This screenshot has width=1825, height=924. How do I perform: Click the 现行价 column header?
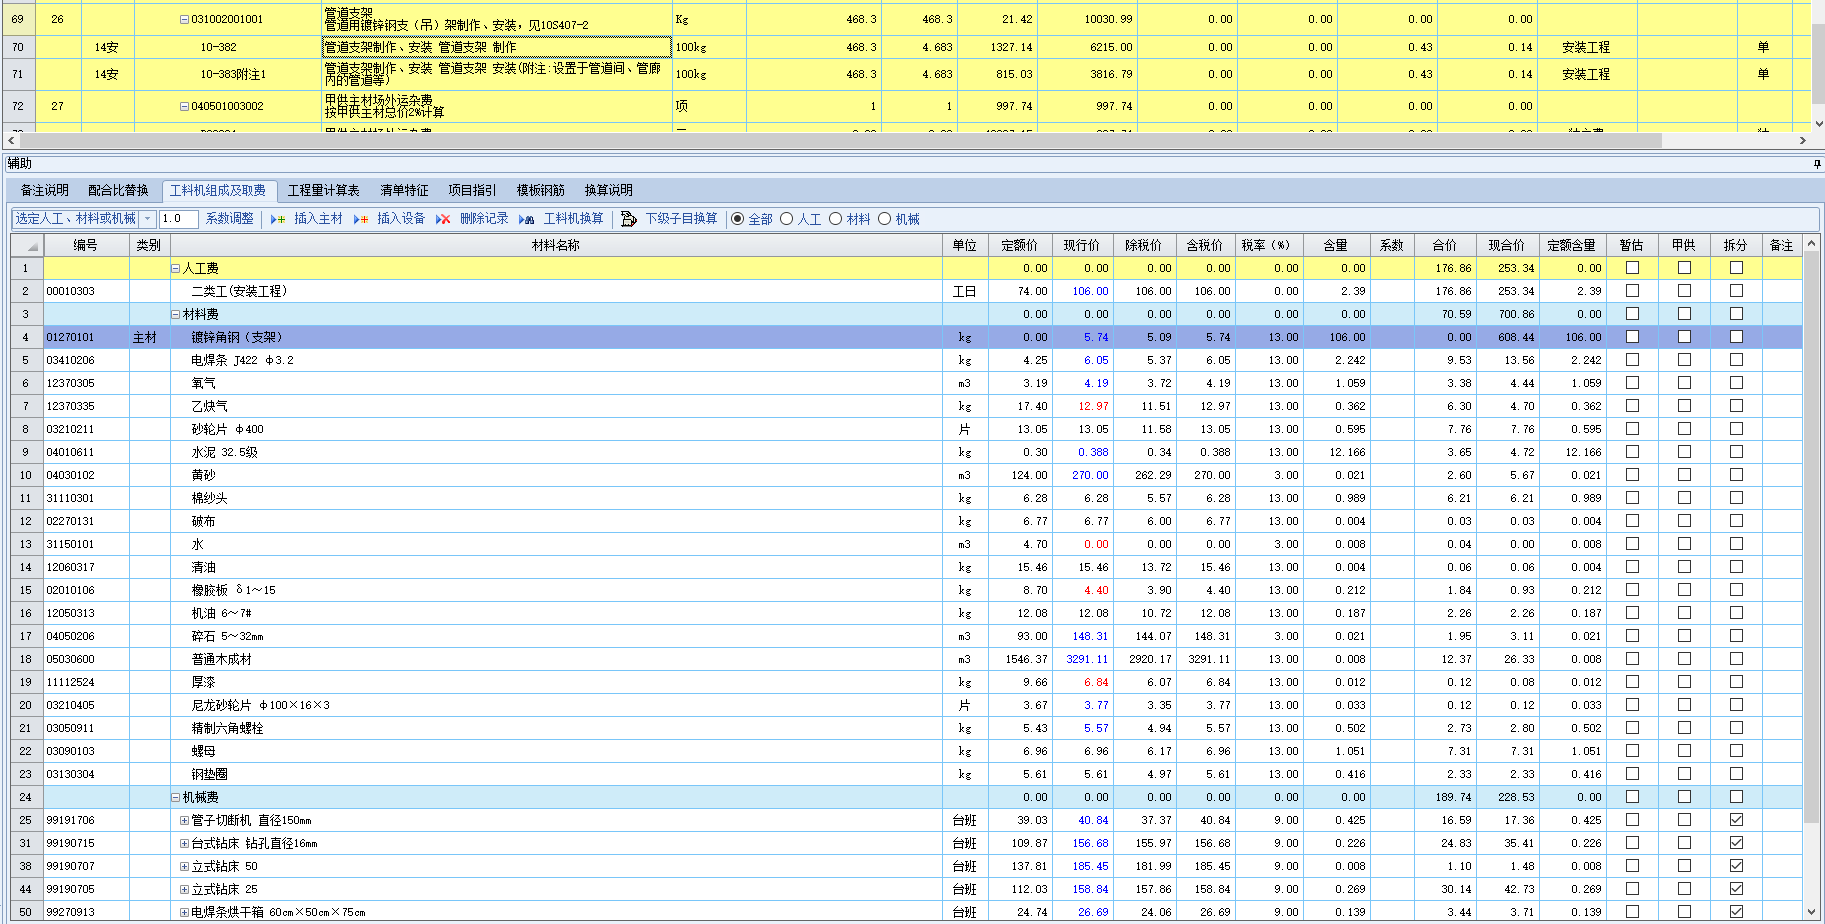point(1081,245)
